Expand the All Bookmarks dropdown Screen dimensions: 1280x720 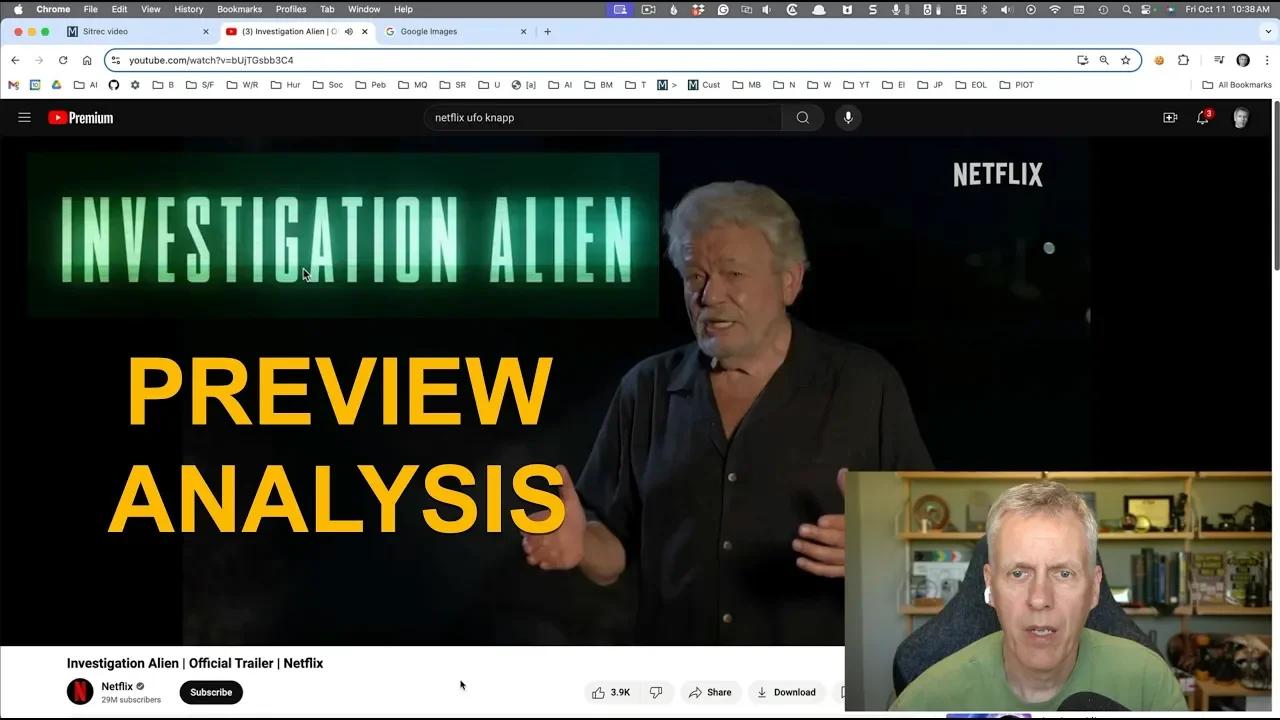click(1237, 85)
